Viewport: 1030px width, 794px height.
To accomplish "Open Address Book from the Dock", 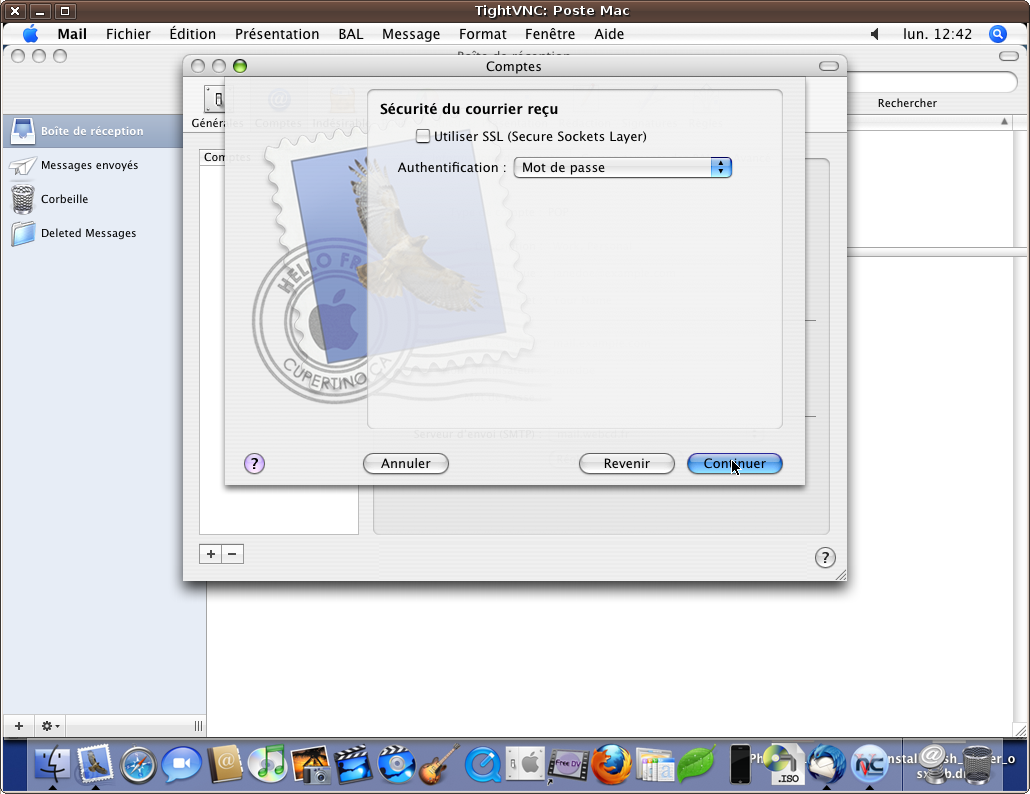I will tap(224, 765).
